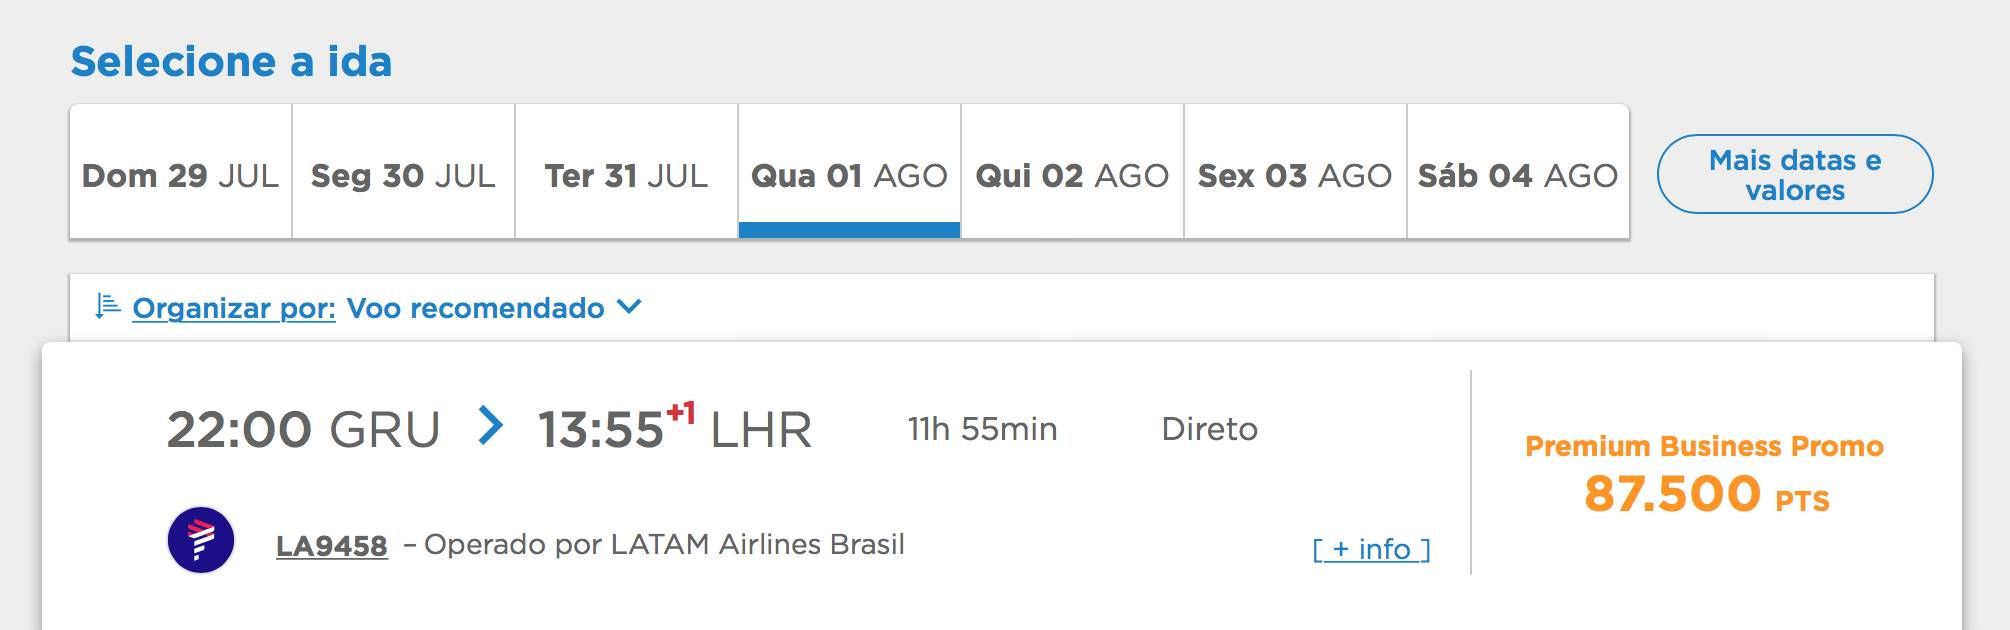The image size is (2010, 630).
Task: Click the 87.500 PTS price
Action: 1706,494
